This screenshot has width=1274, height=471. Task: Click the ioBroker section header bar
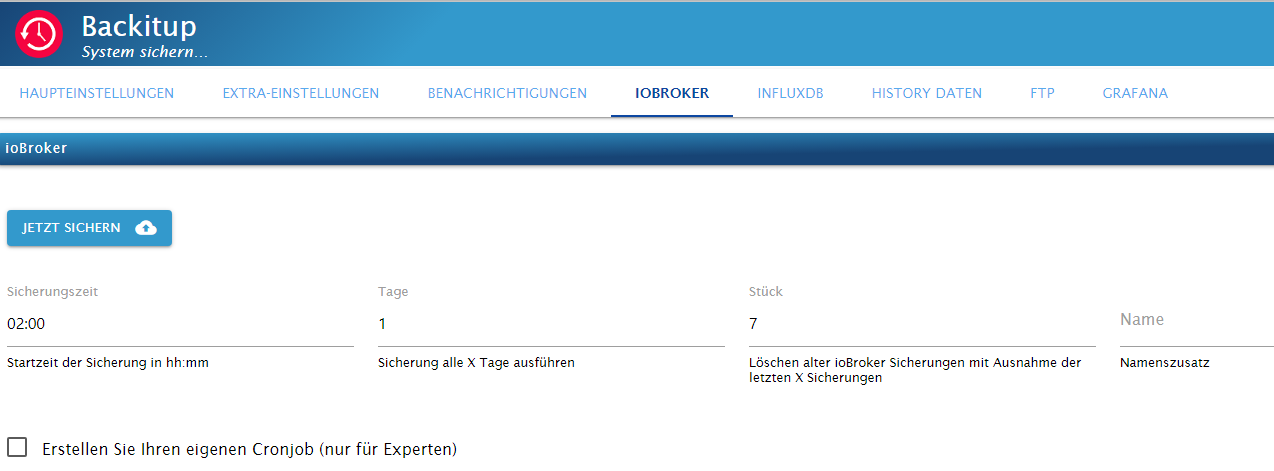637,148
